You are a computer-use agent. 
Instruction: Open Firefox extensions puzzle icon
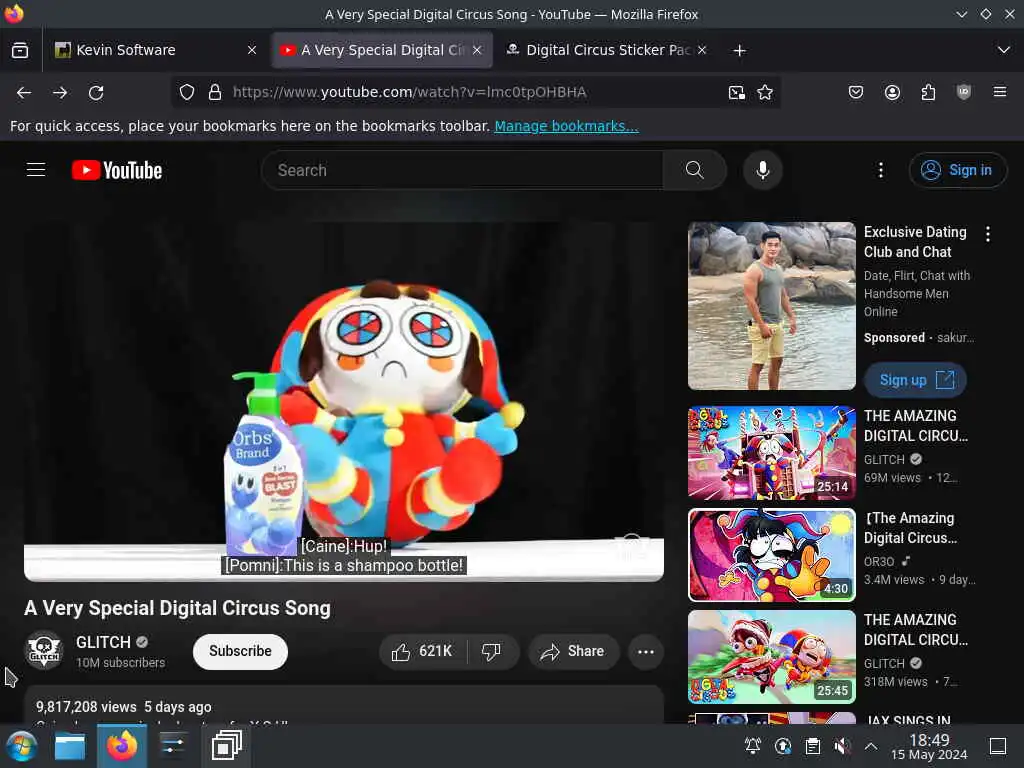tap(928, 92)
